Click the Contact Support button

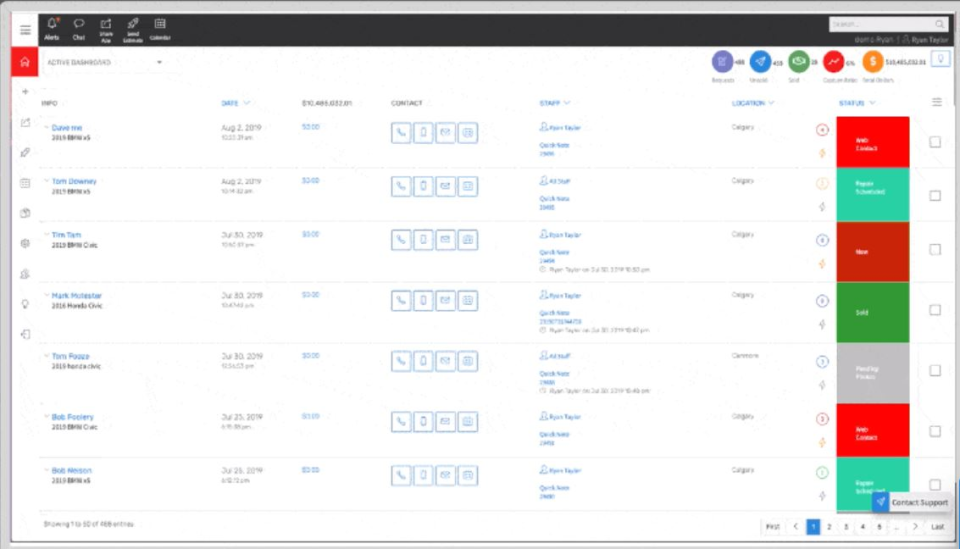tap(912, 502)
